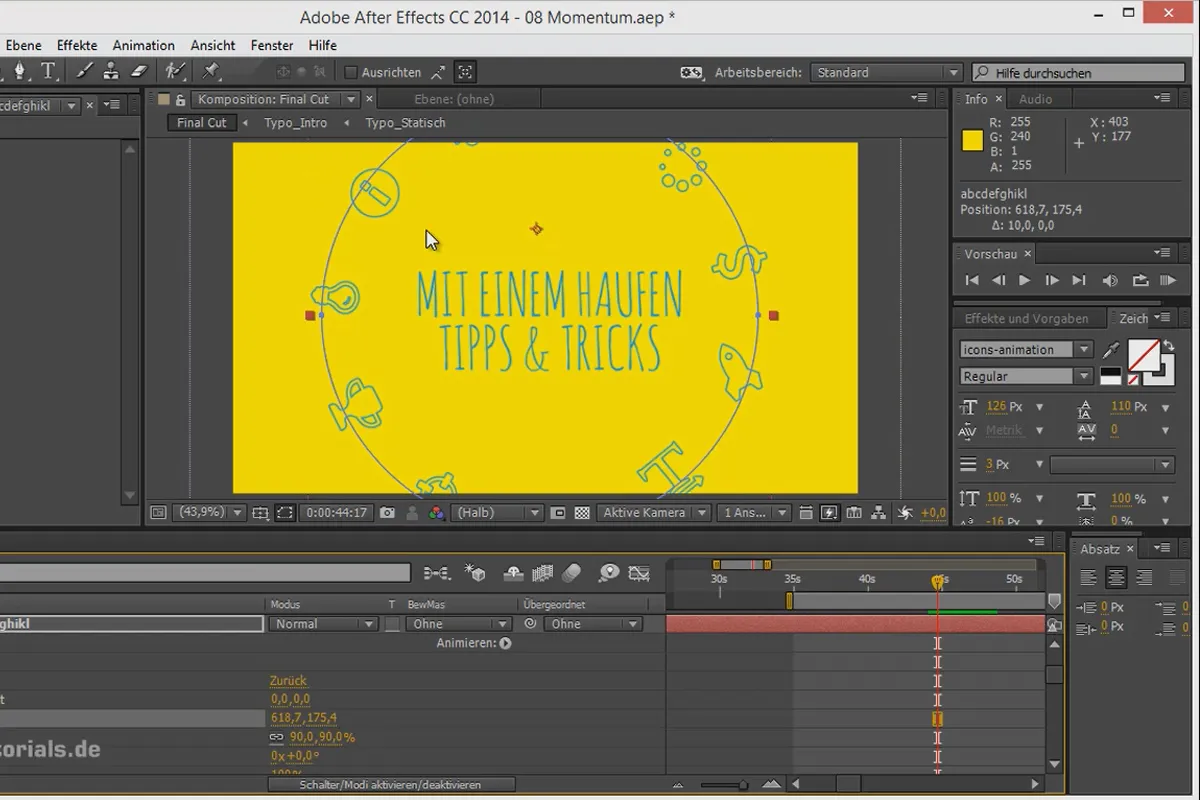Open the Aktive Kamera dropdown
Screen dimensions: 1200x800
654,513
